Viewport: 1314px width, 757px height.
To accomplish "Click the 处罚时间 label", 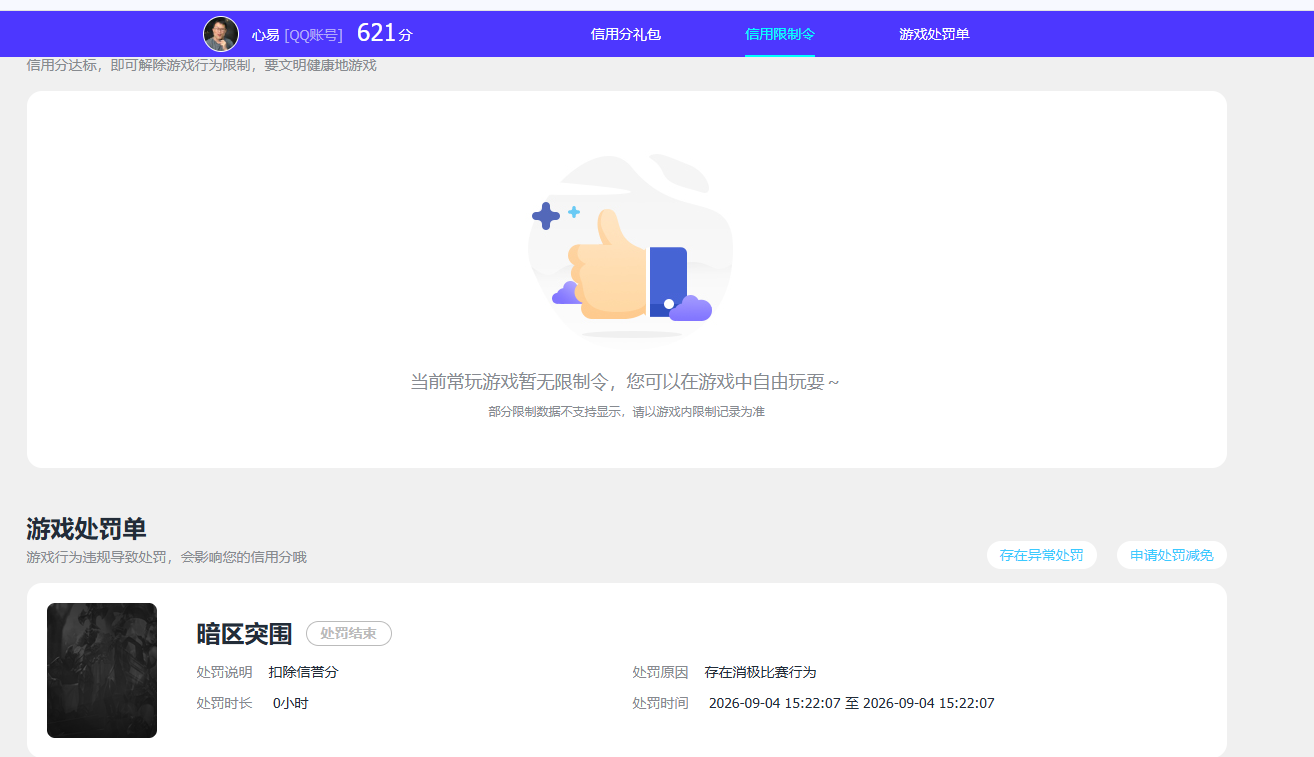I will (660, 703).
